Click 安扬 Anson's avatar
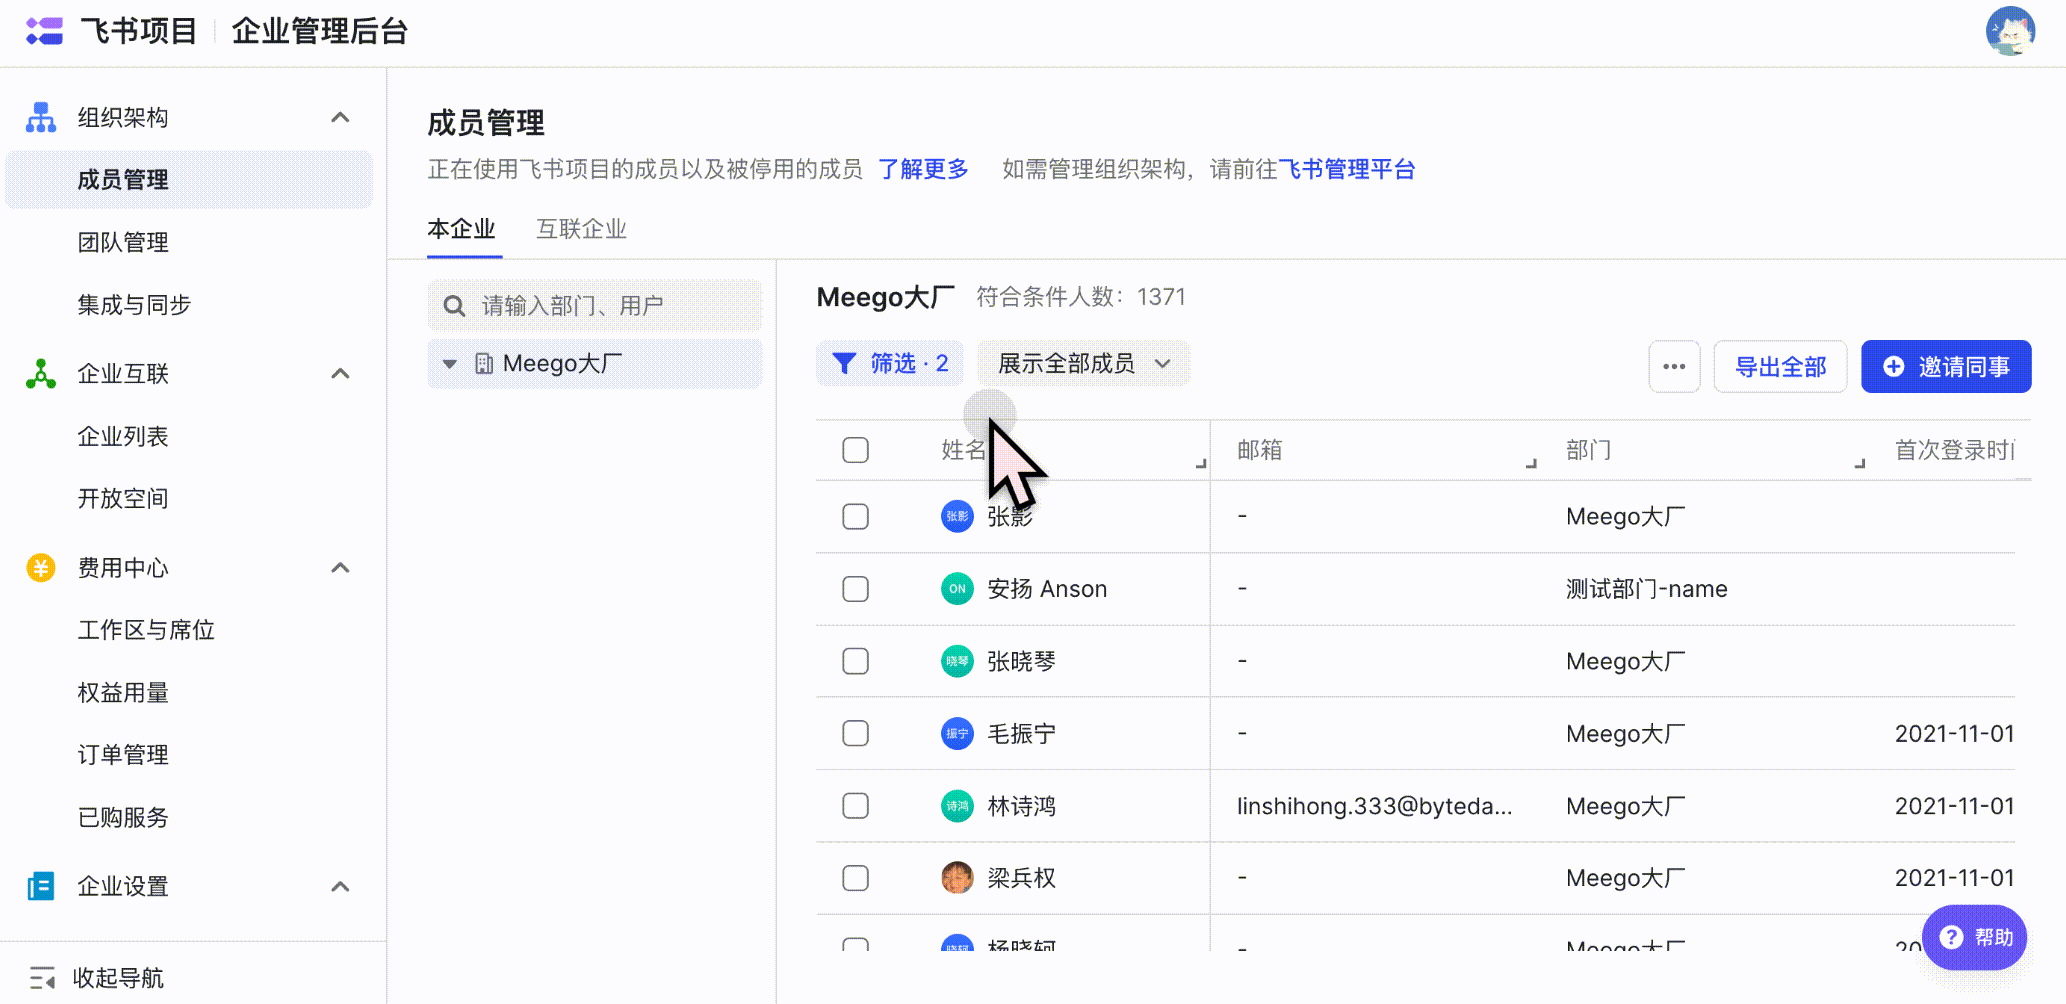Screen dimensions: 2066x1004 click(x=957, y=589)
